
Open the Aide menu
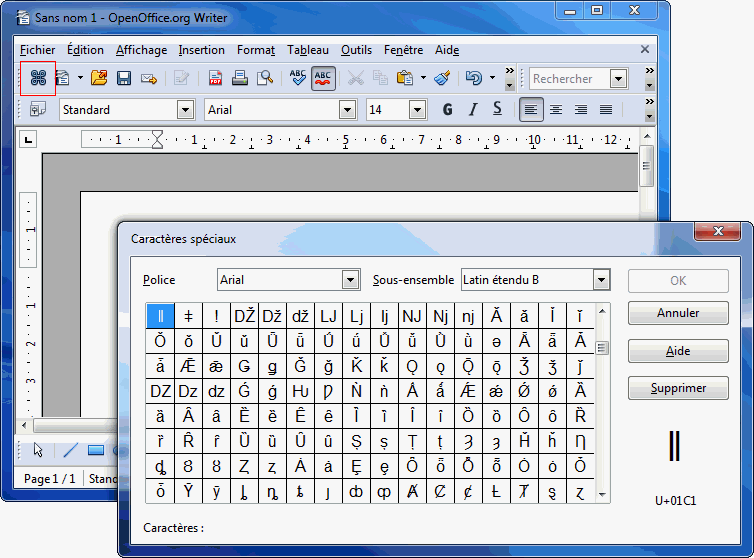tap(447, 50)
